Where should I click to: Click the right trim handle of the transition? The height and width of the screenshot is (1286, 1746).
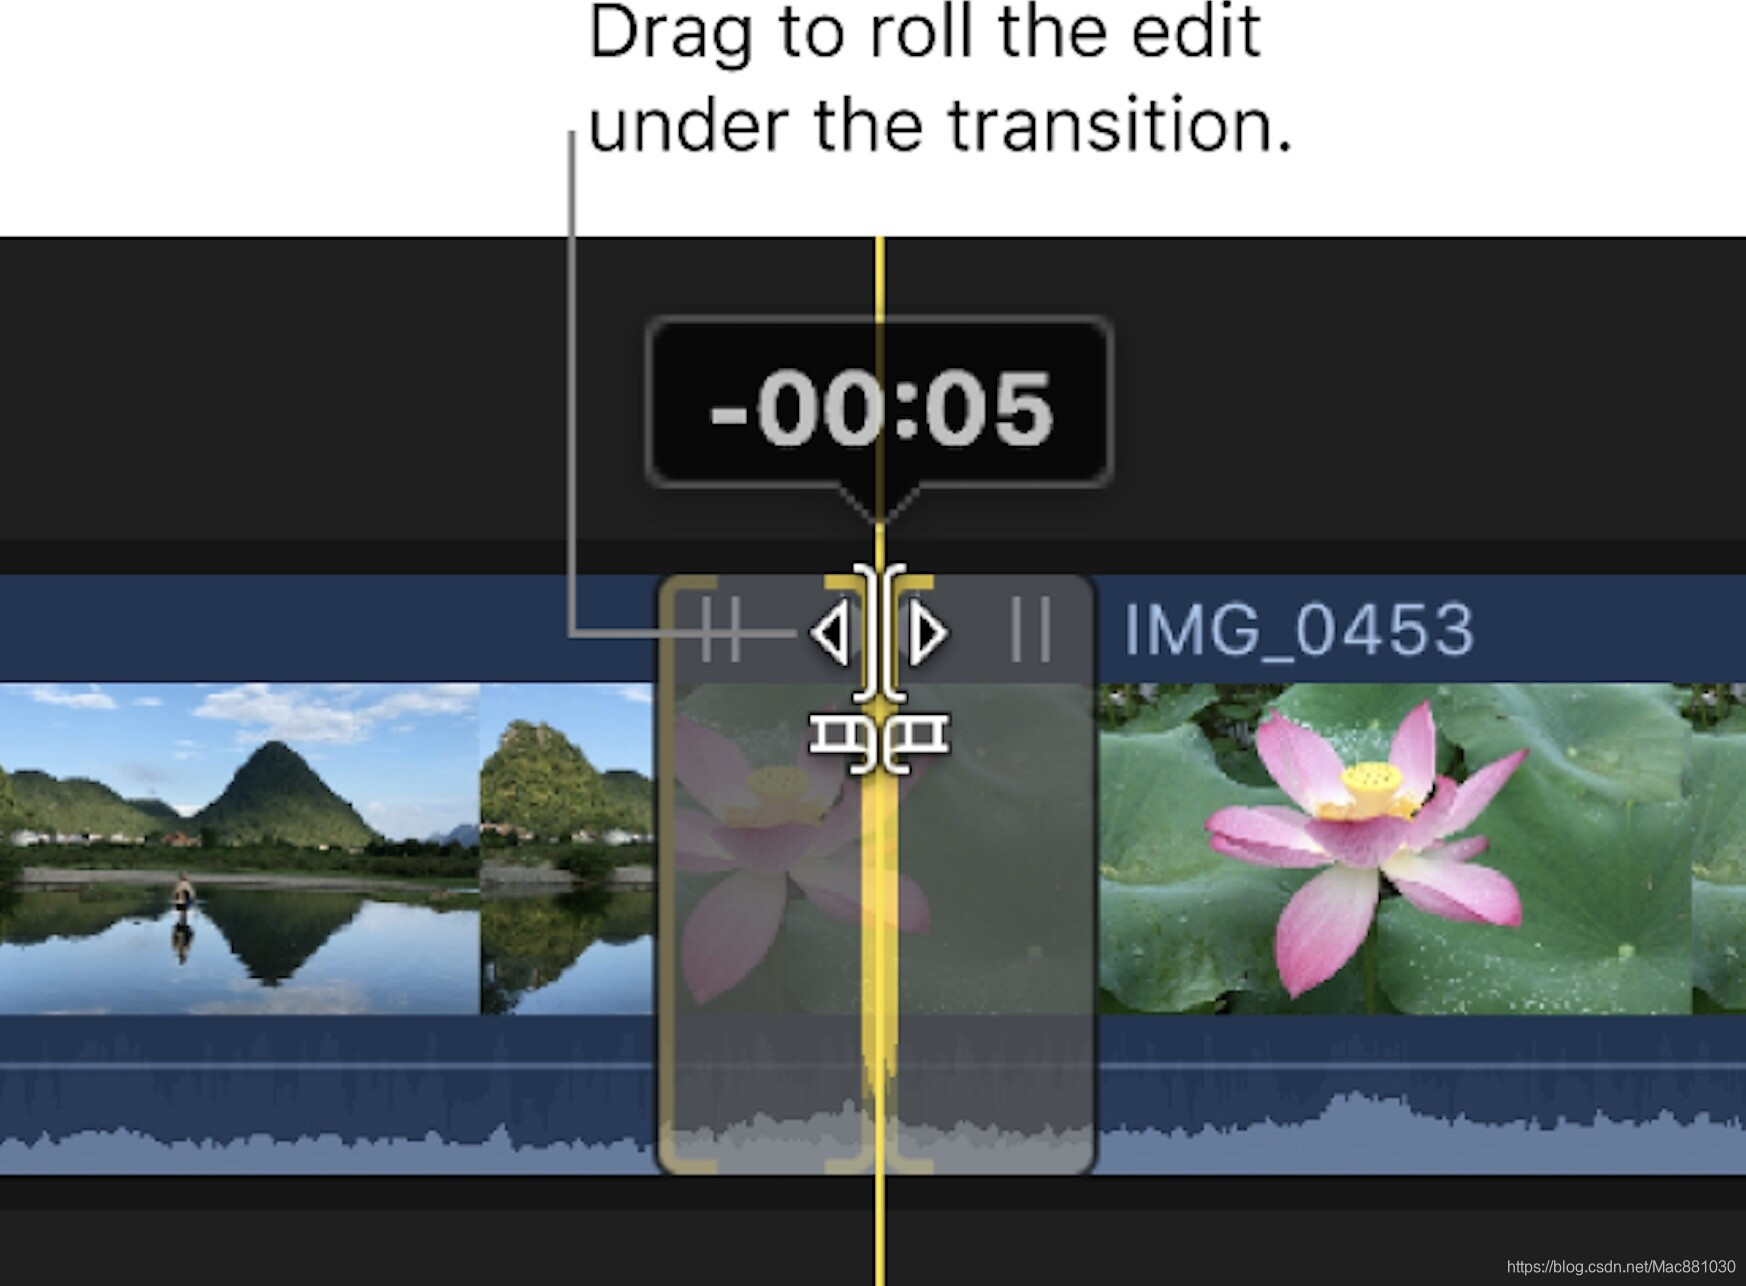1030,630
